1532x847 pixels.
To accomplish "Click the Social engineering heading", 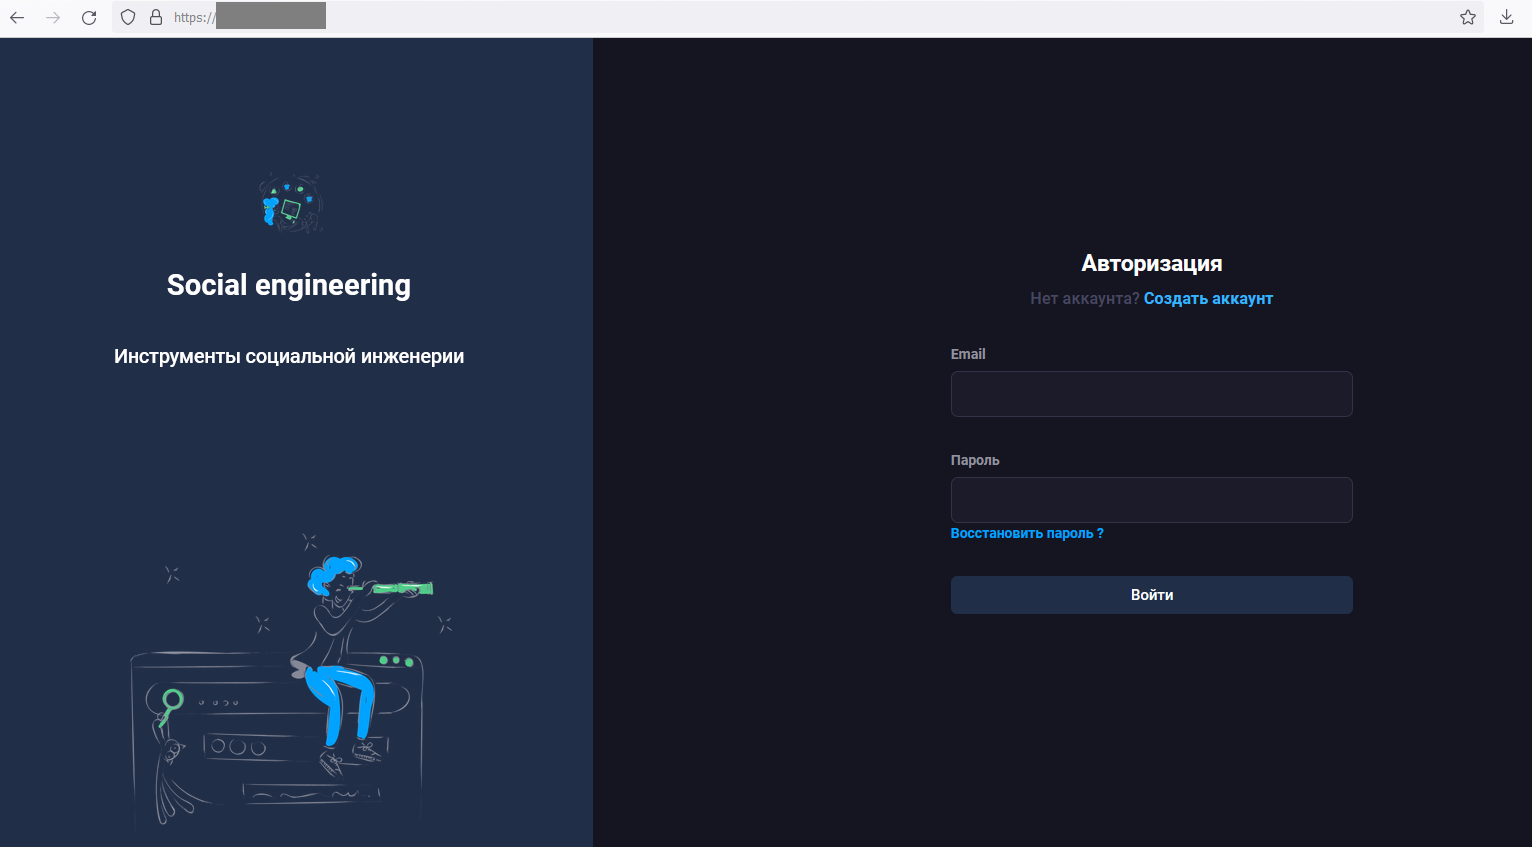I will (x=288, y=286).
